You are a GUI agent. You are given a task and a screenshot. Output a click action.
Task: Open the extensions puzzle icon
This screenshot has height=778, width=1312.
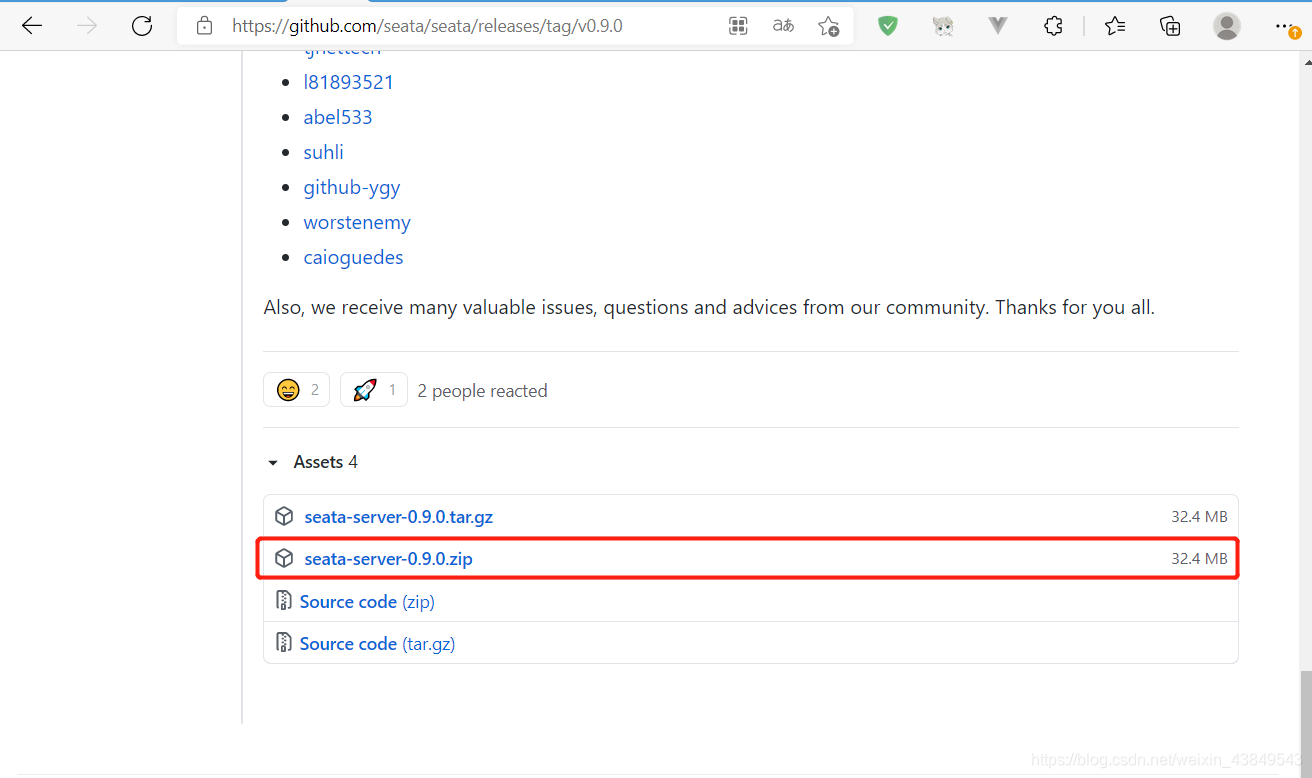click(x=1053, y=26)
